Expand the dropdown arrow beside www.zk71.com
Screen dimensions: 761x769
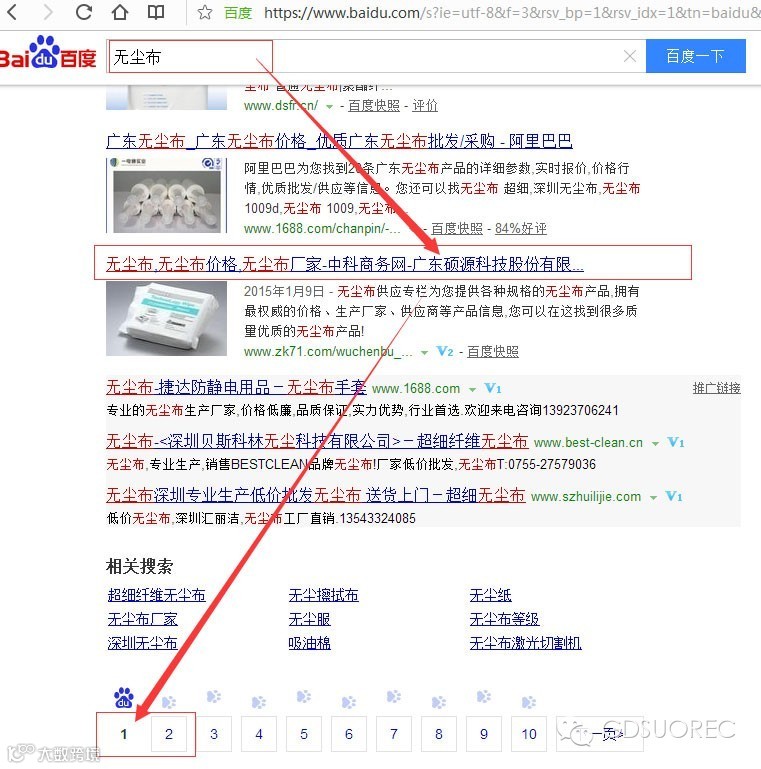coord(425,352)
